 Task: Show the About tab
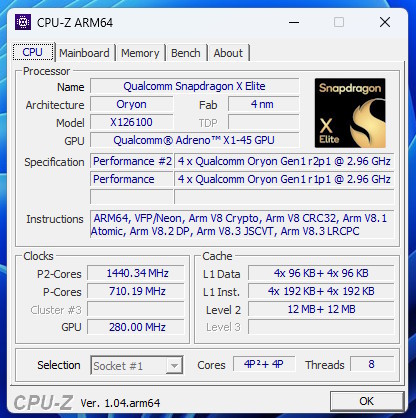pyautogui.click(x=228, y=53)
